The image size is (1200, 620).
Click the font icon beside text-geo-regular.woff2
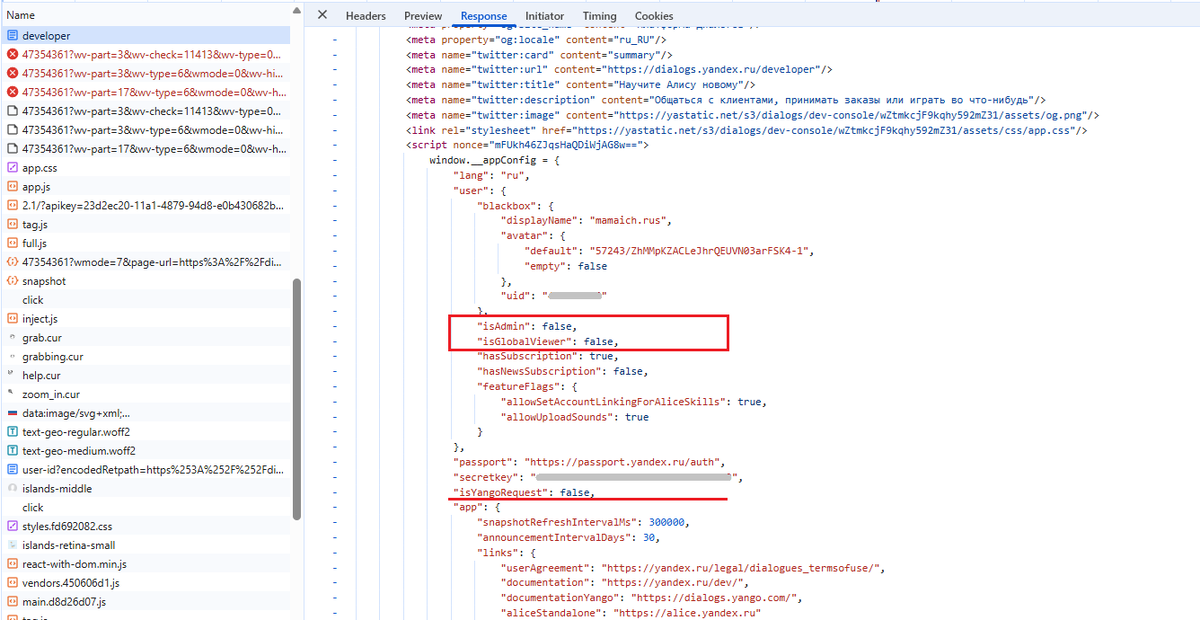coord(12,431)
